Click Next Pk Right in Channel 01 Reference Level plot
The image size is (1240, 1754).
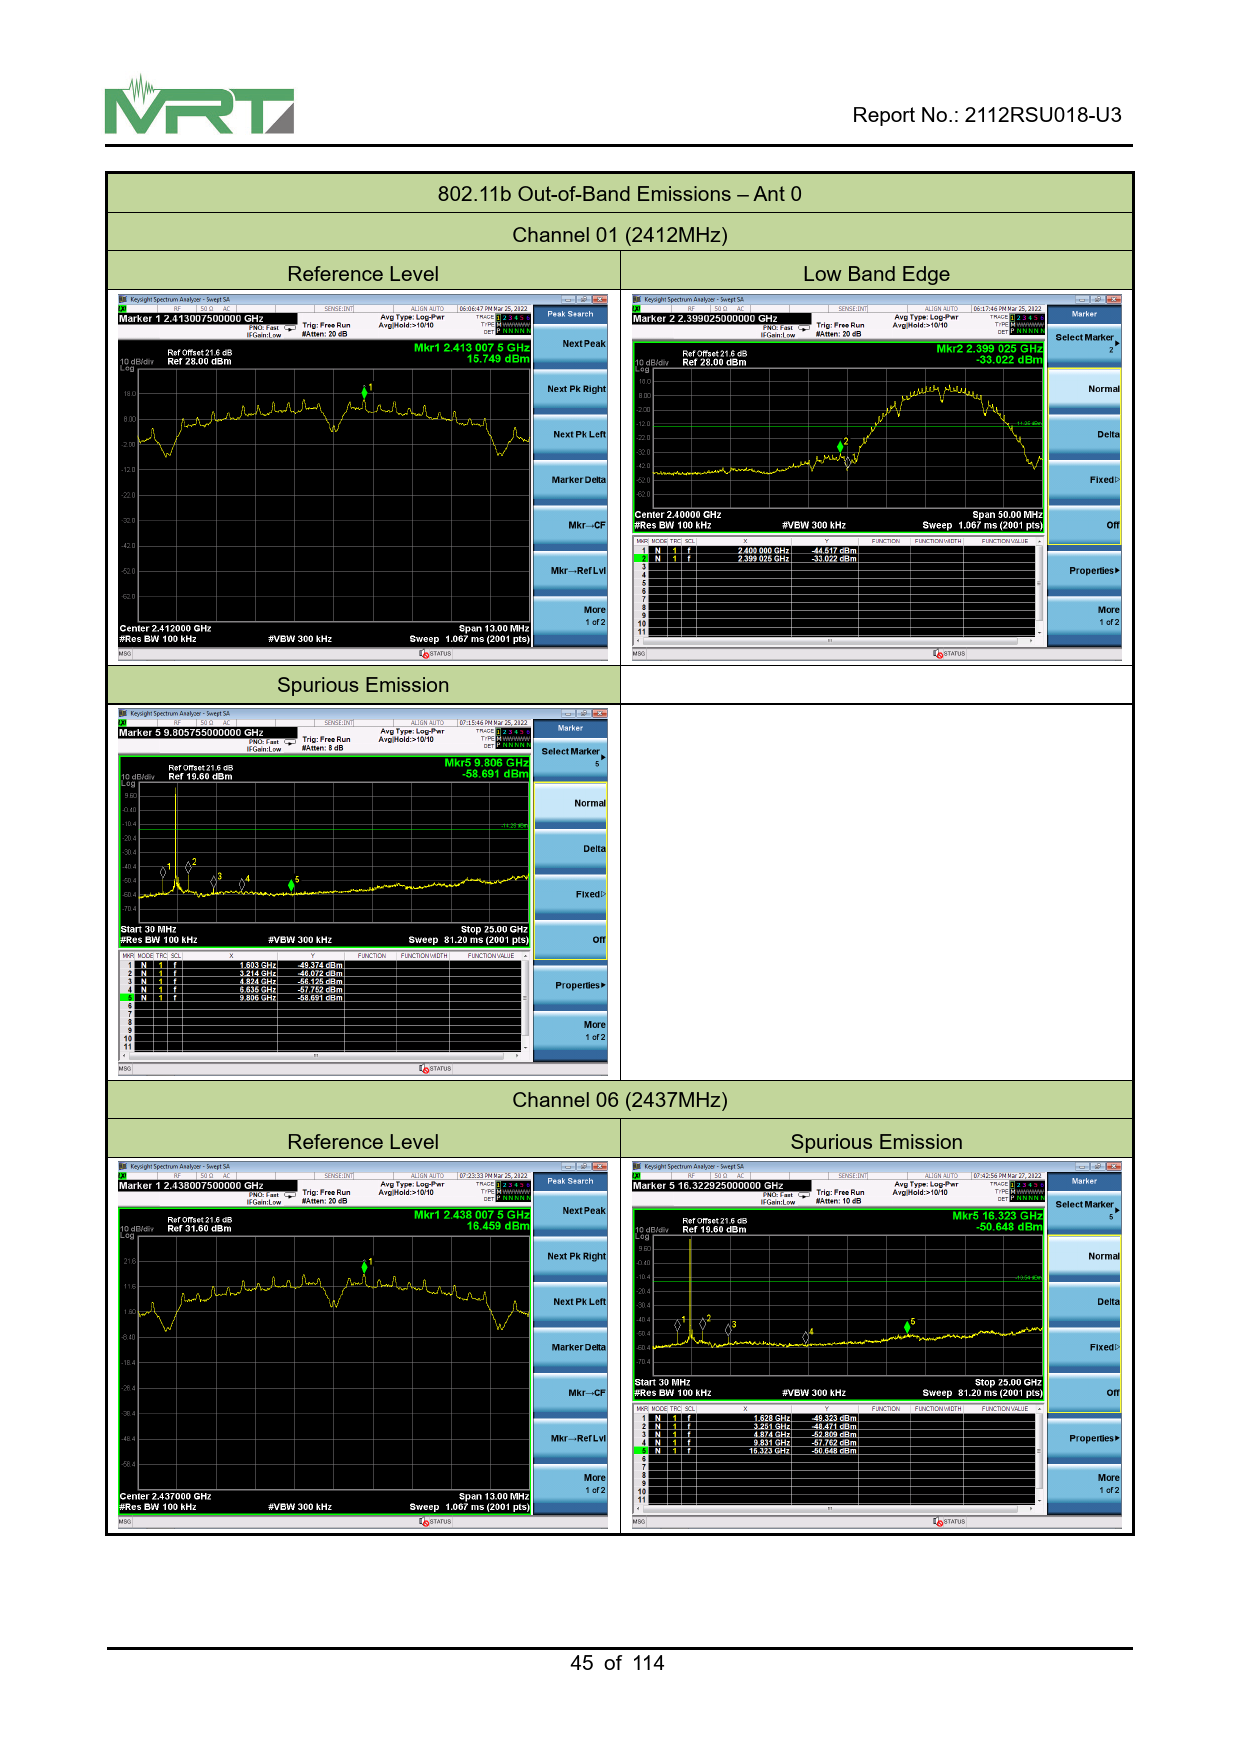(570, 389)
